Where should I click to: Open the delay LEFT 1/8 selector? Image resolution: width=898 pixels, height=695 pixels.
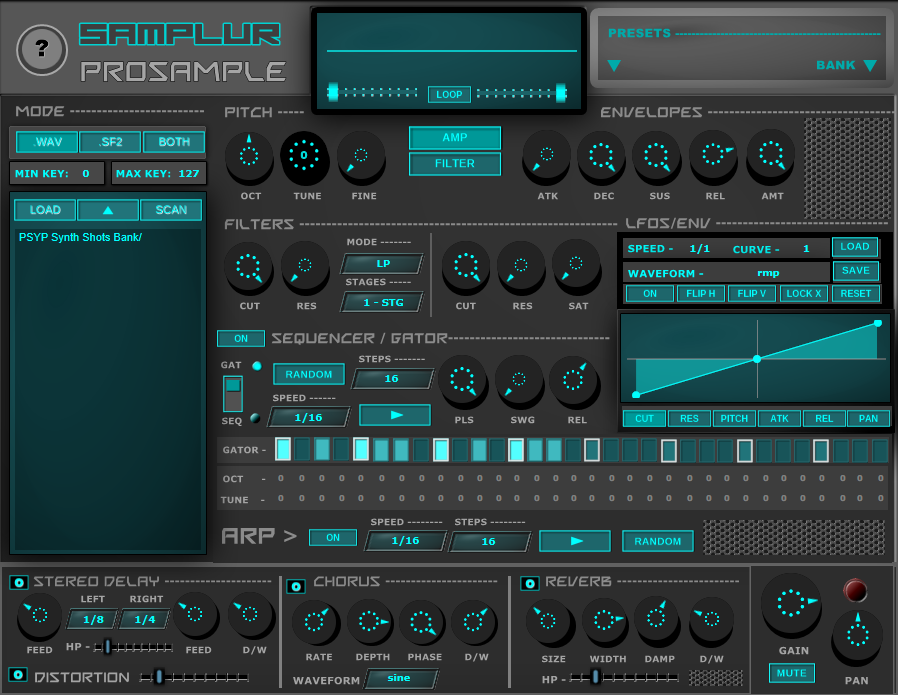93,619
